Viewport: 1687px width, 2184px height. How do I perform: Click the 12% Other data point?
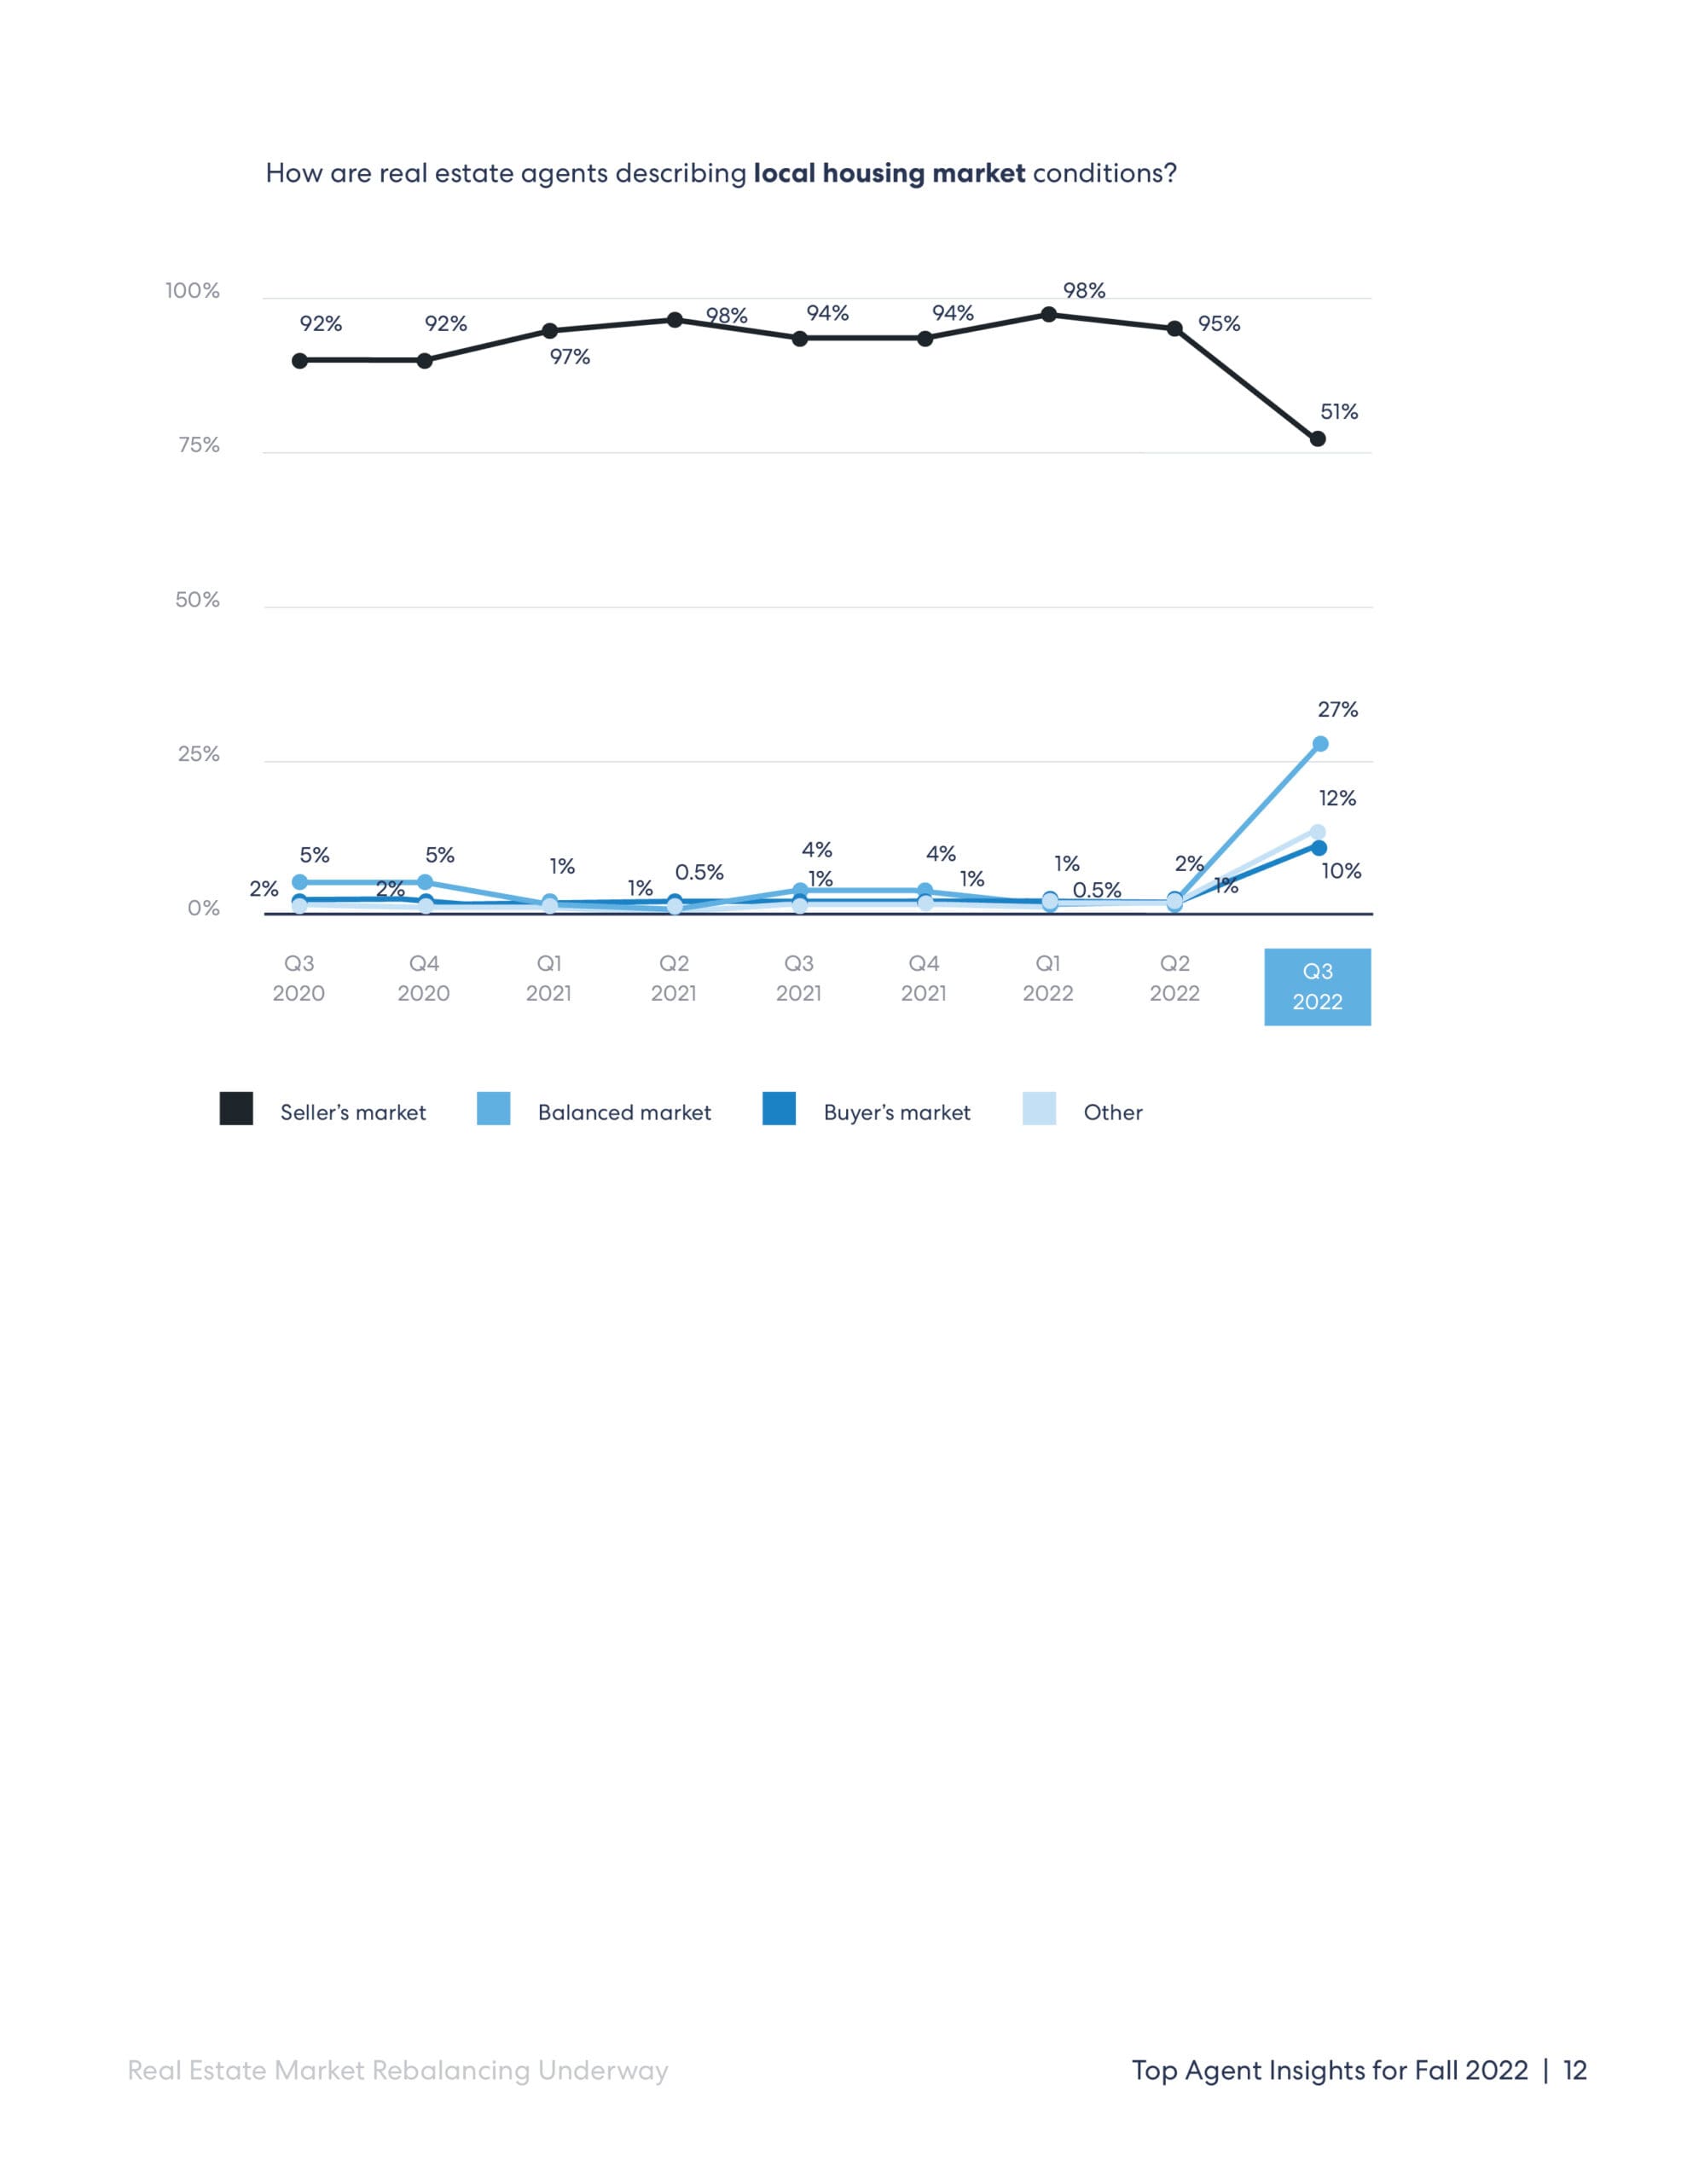pyautogui.click(x=1318, y=832)
